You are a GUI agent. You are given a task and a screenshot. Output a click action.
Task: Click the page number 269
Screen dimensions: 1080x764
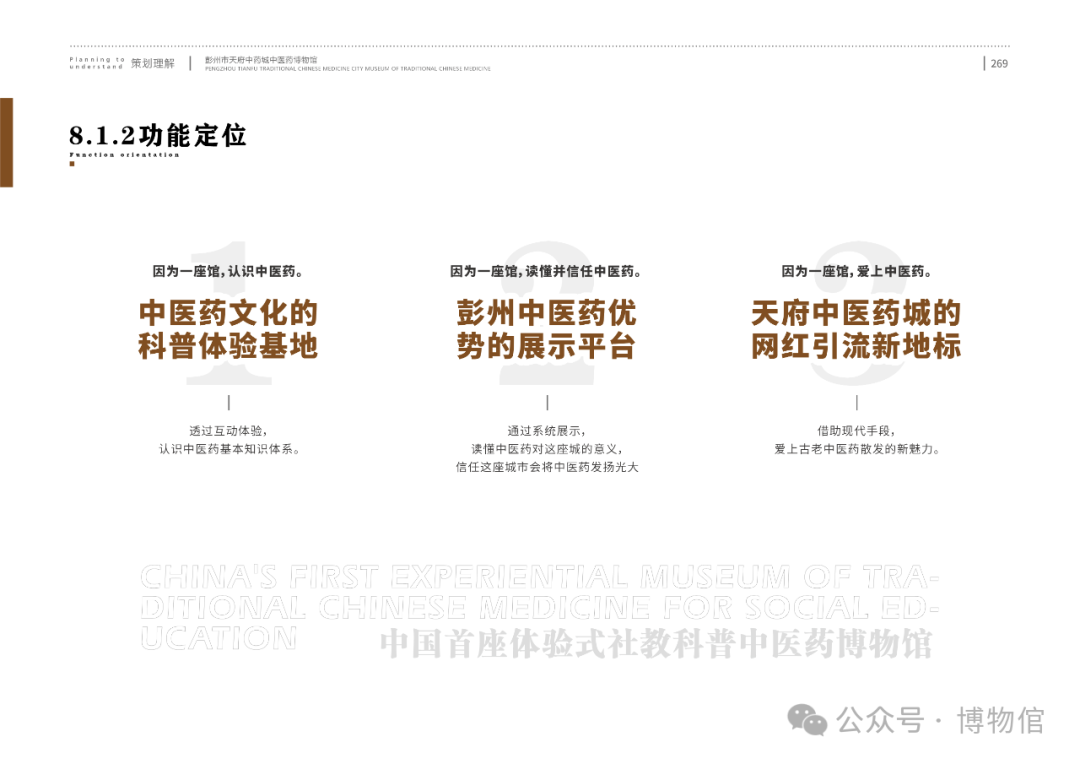point(998,64)
